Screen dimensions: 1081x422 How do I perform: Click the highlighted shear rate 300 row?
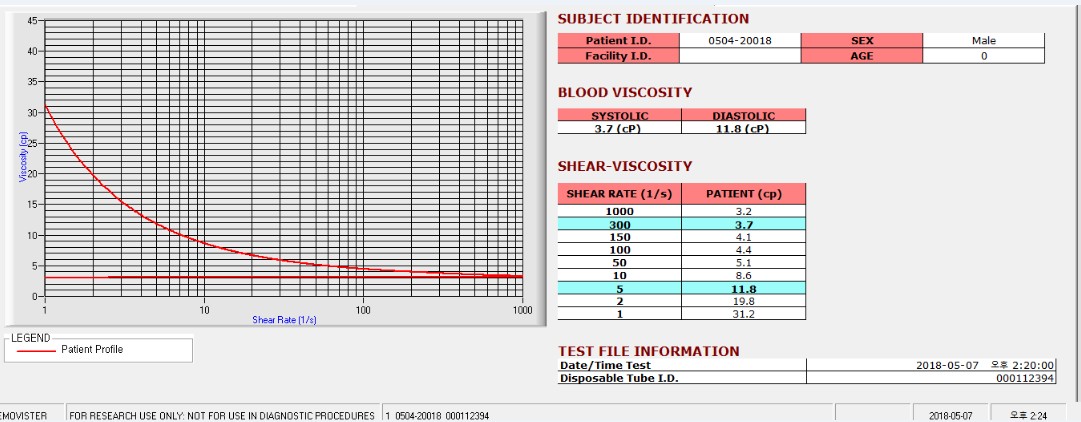coord(681,224)
